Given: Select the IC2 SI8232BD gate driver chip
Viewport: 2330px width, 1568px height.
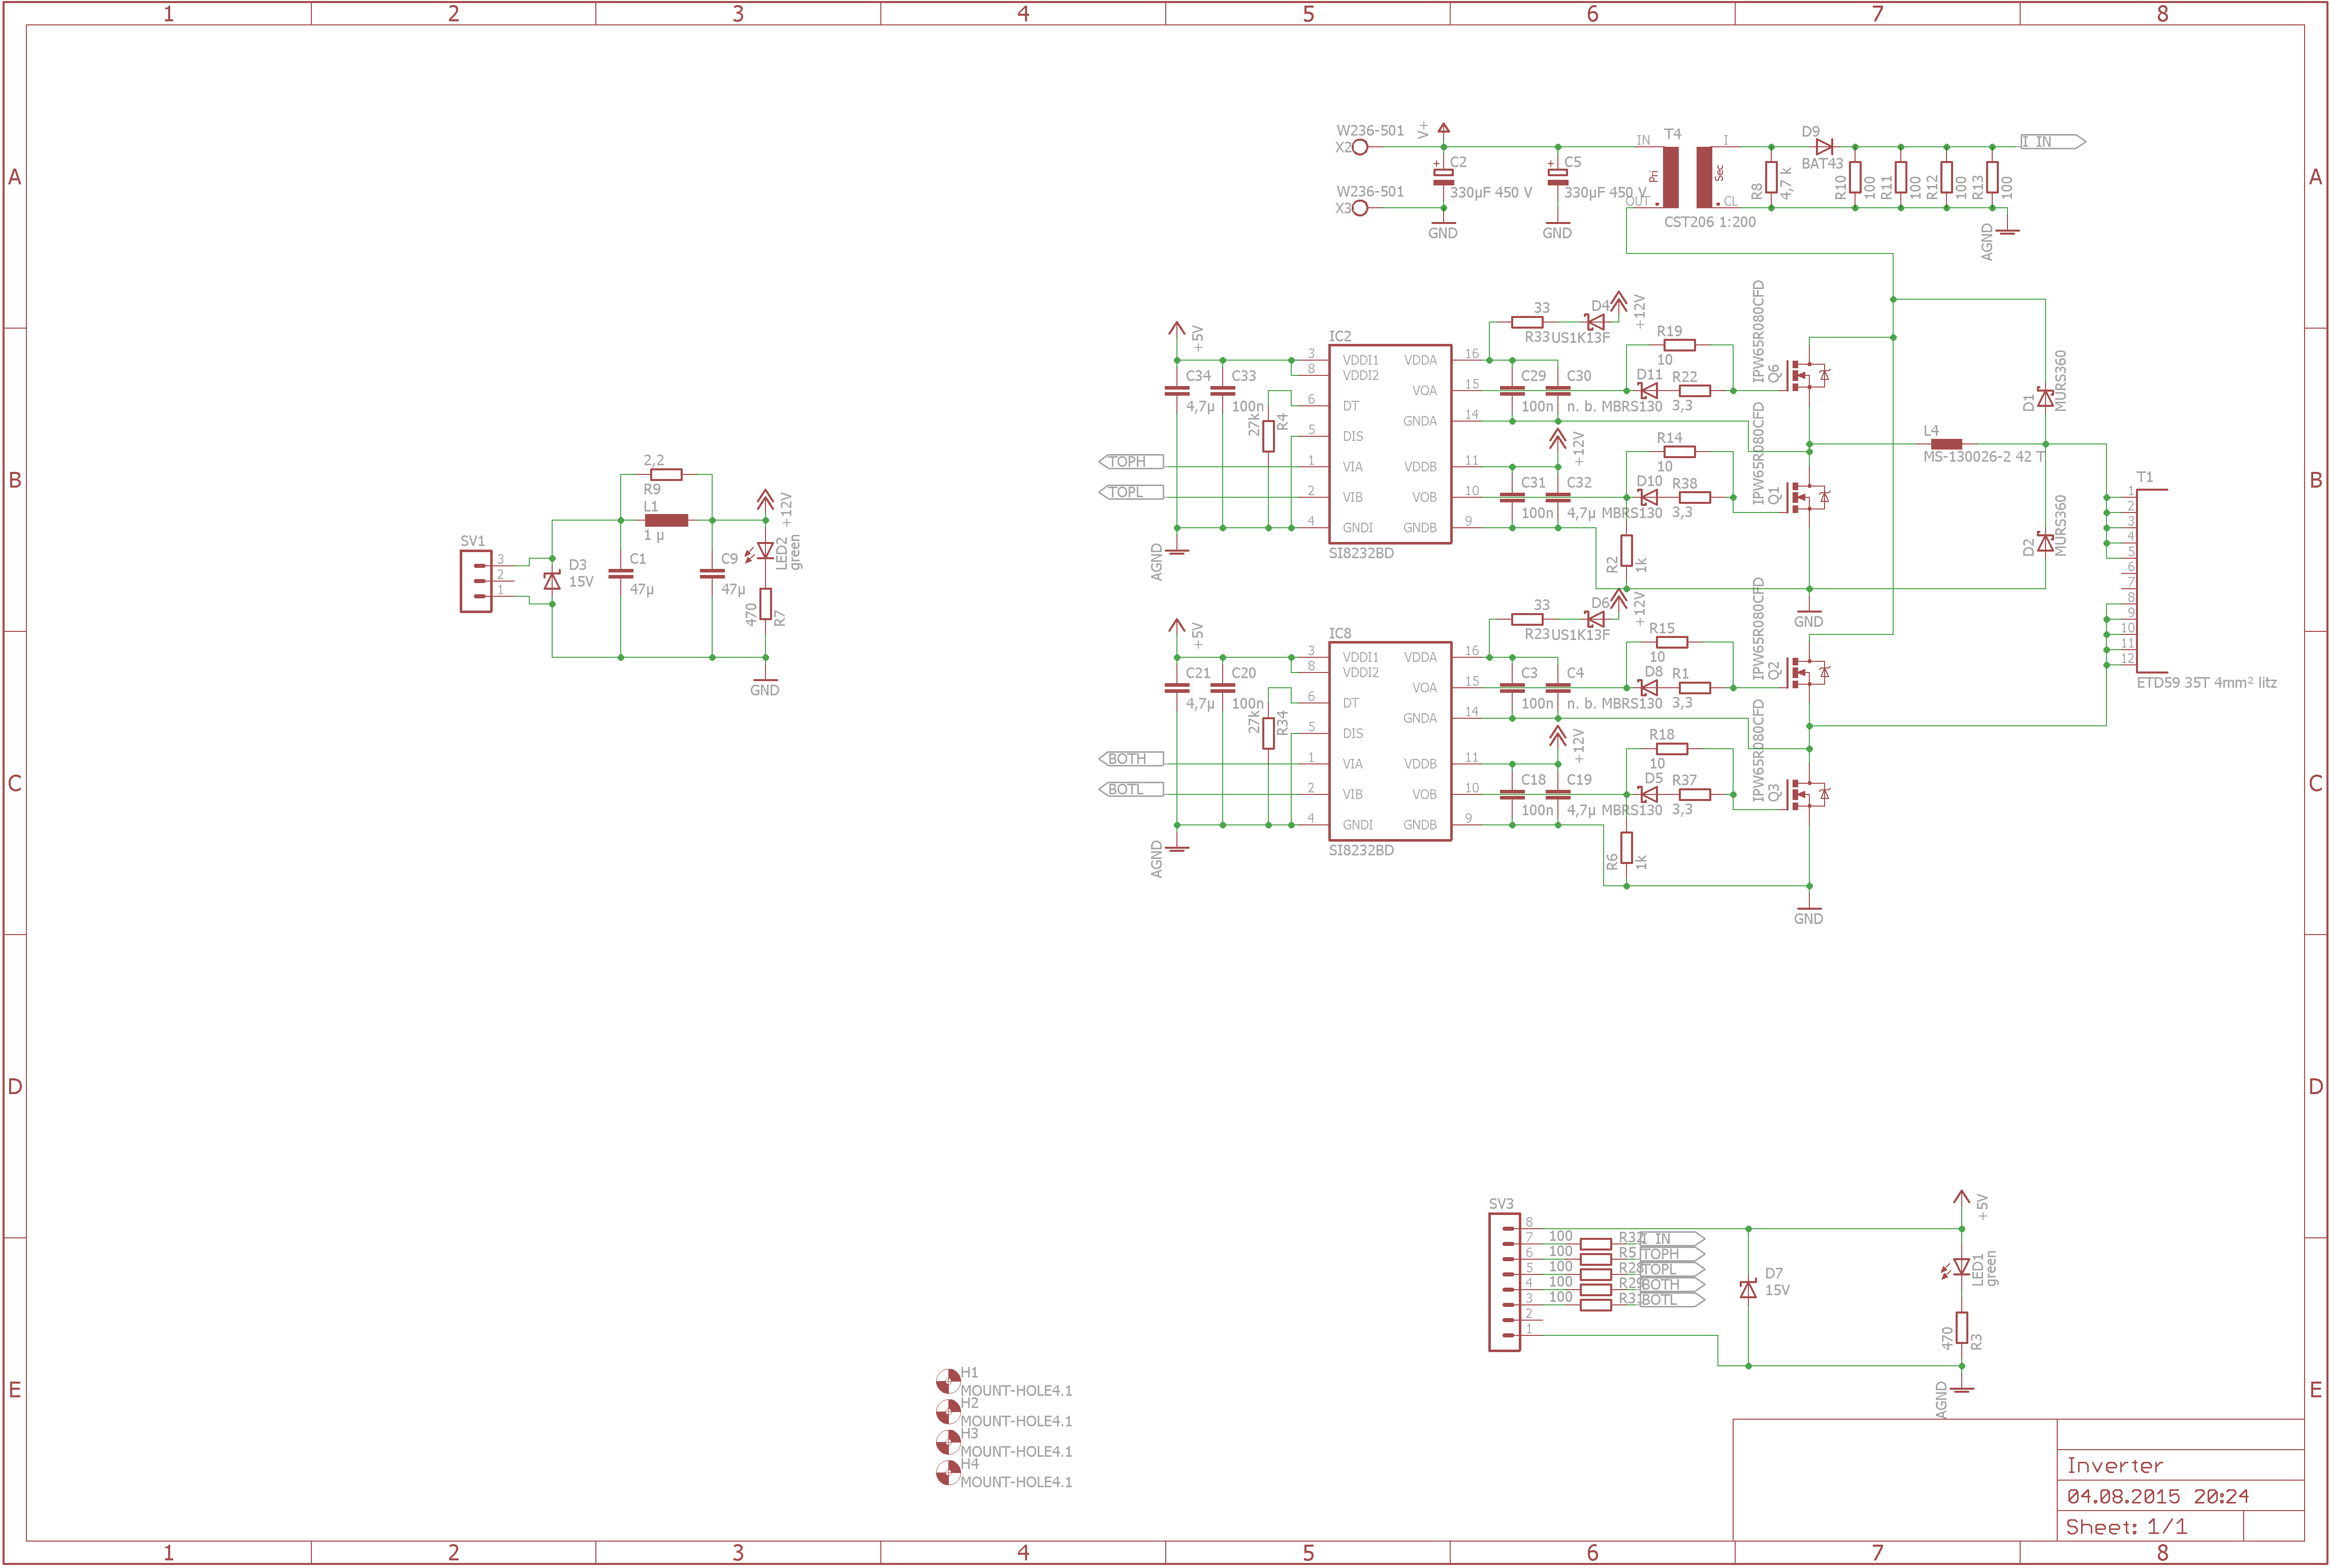Looking at the screenshot, I should point(1389,444).
